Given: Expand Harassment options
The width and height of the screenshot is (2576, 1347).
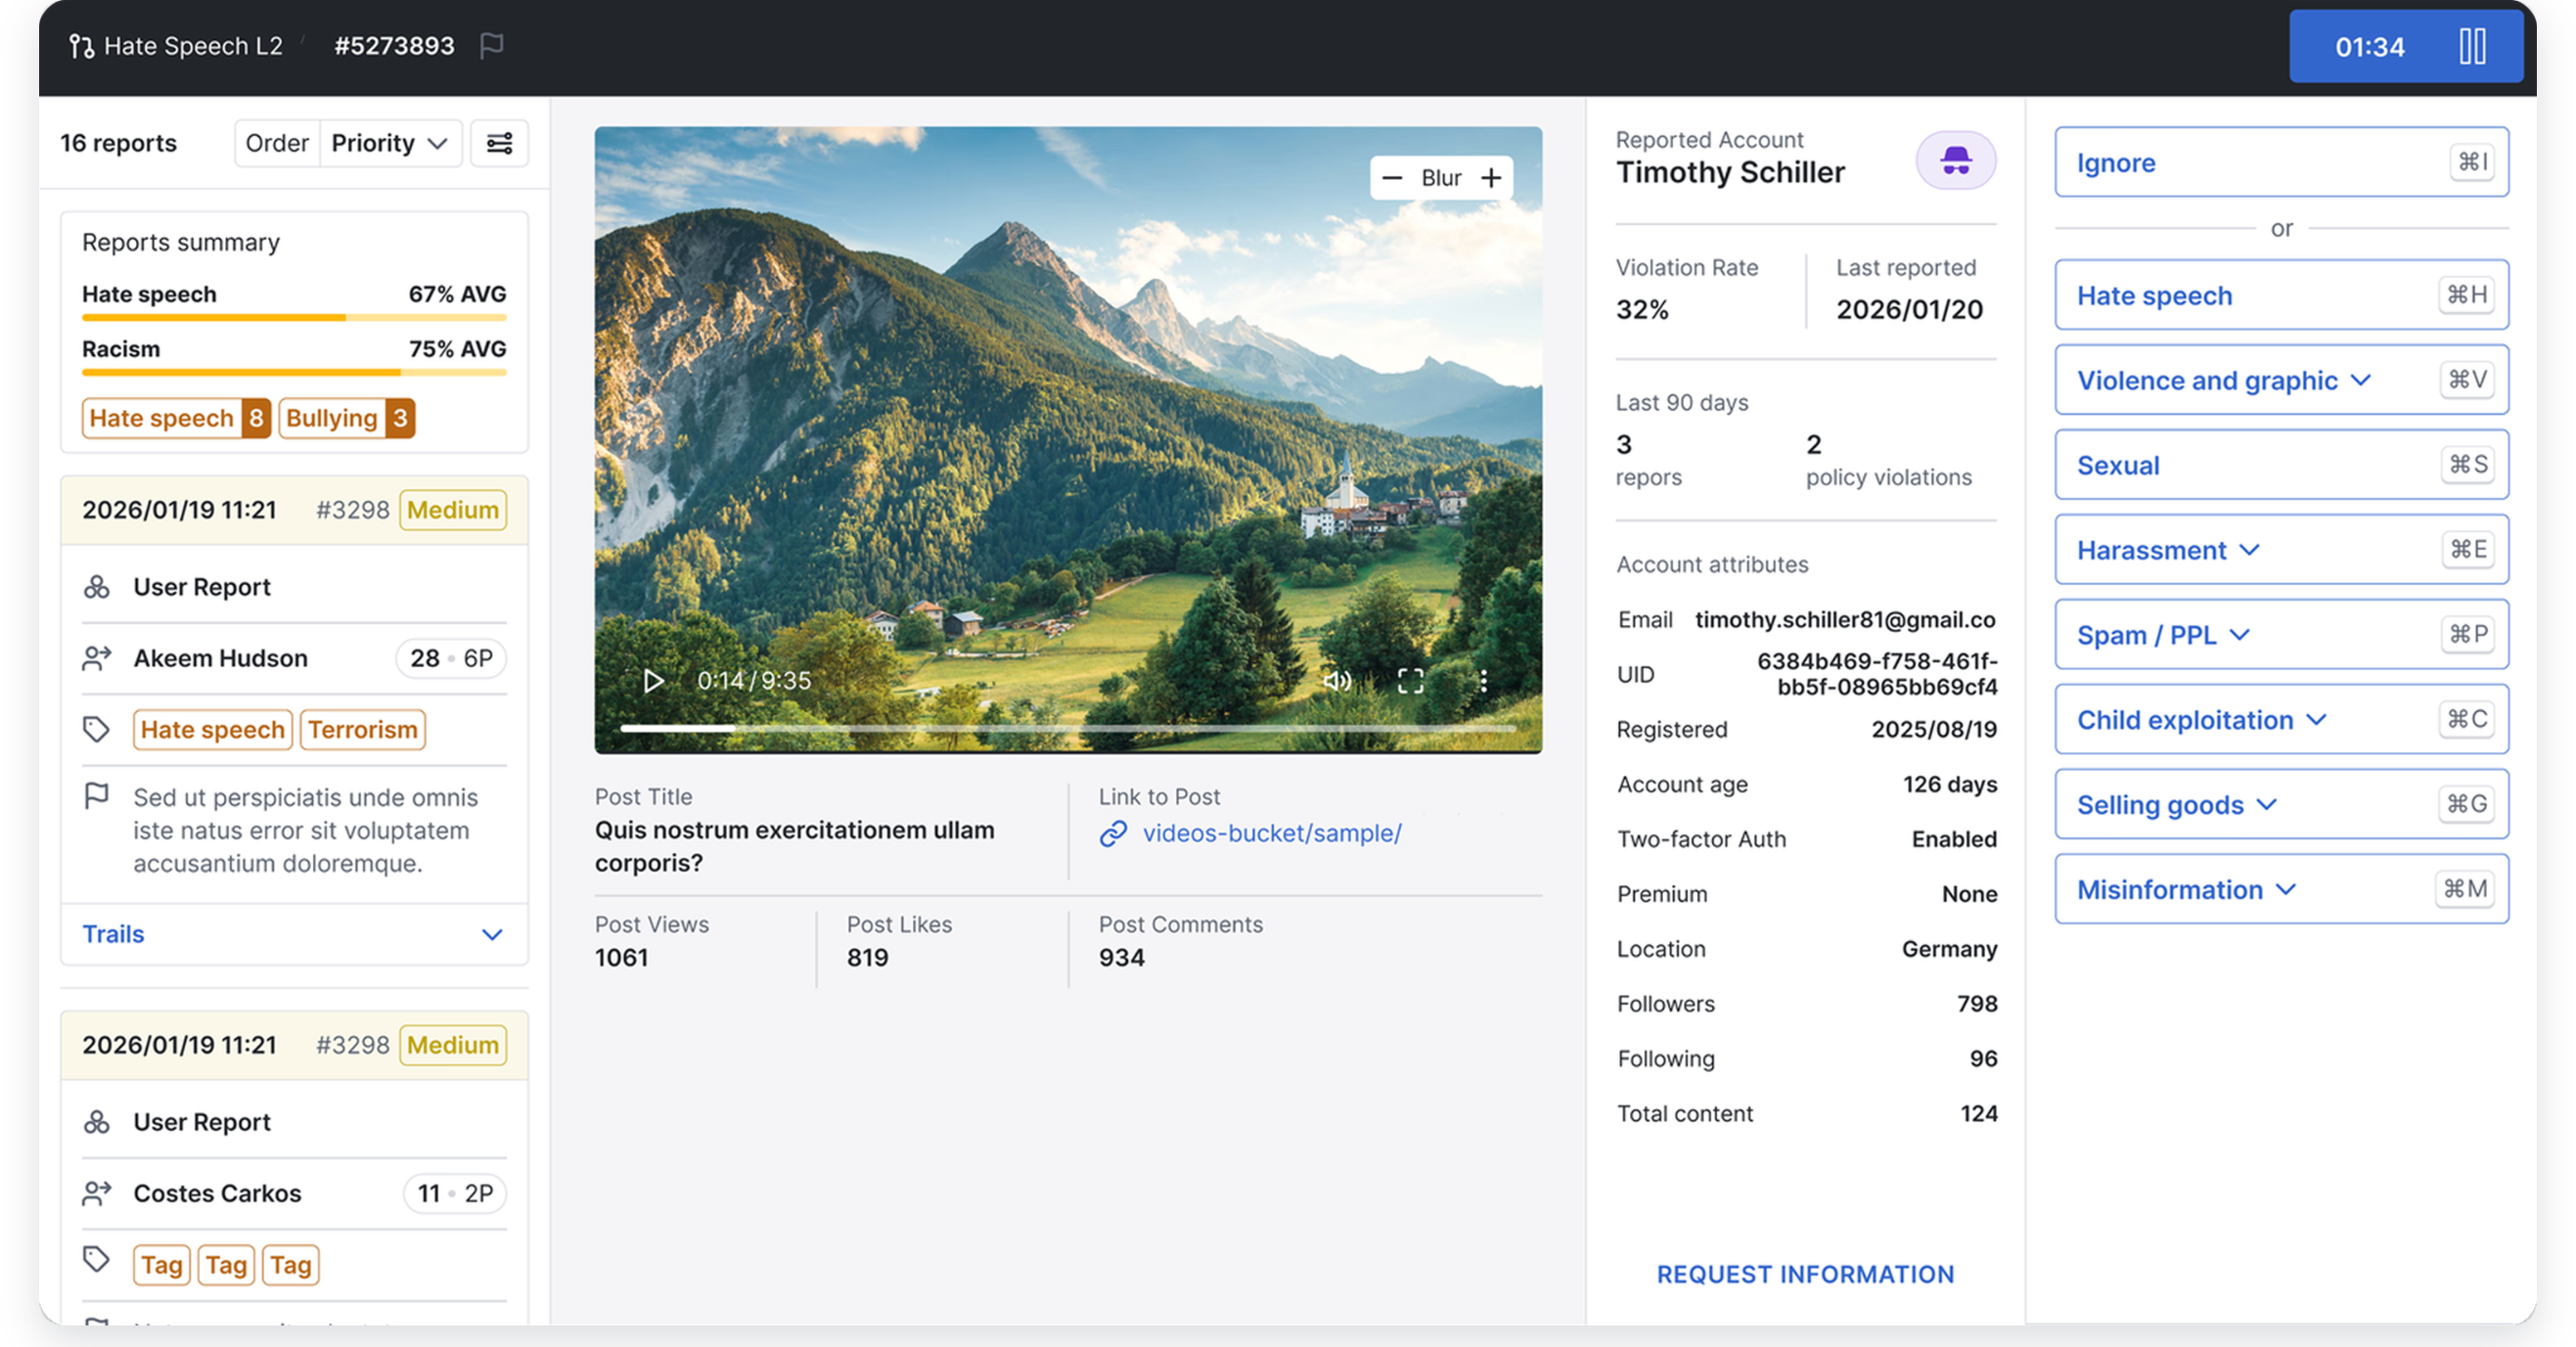Looking at the screenshot, I should (x=2249, y=550).
